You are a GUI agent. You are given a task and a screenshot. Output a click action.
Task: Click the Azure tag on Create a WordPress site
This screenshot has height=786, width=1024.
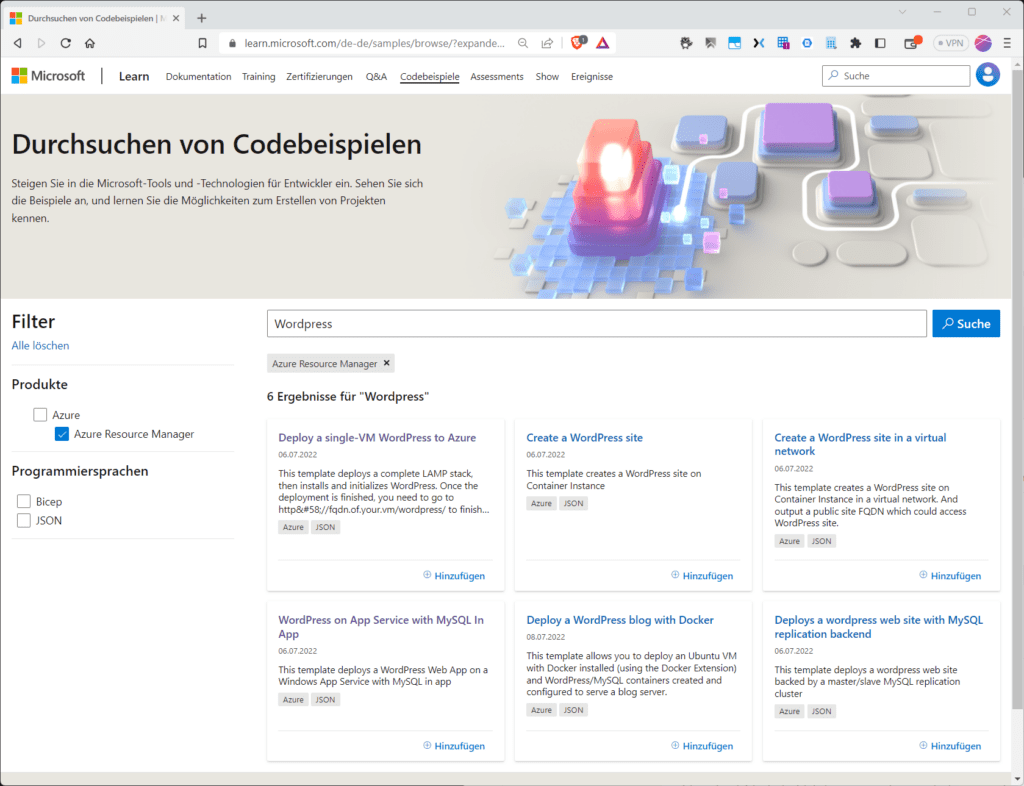pos(541,503)
